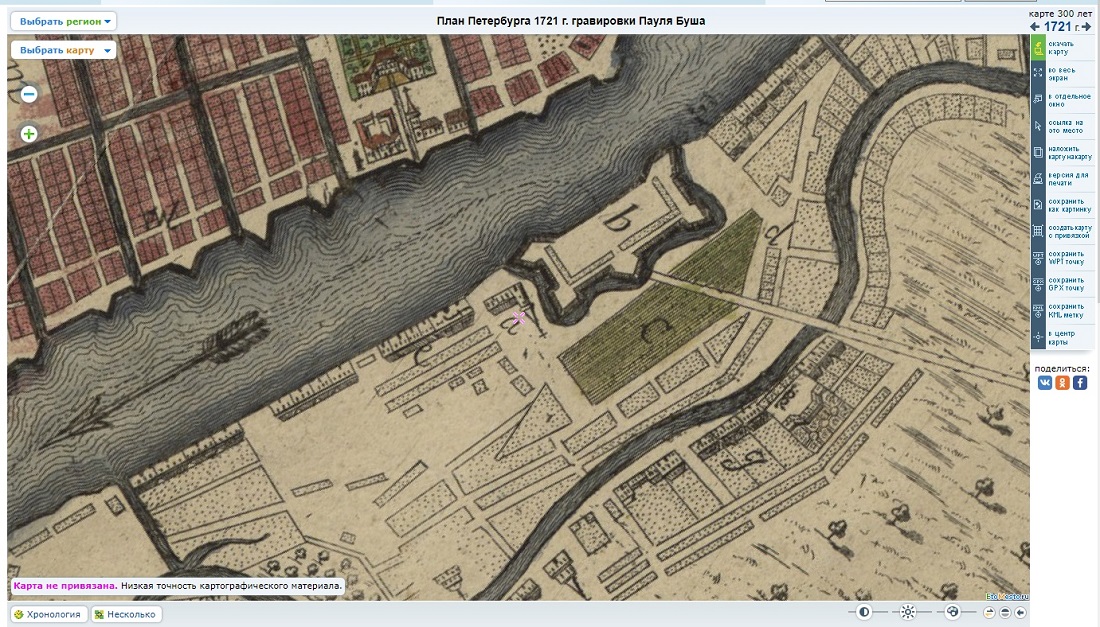The width and height of the screenshot is (1100, 627).
Task: Click the create georeferenced map grid icon
Action: (1038, 231)
